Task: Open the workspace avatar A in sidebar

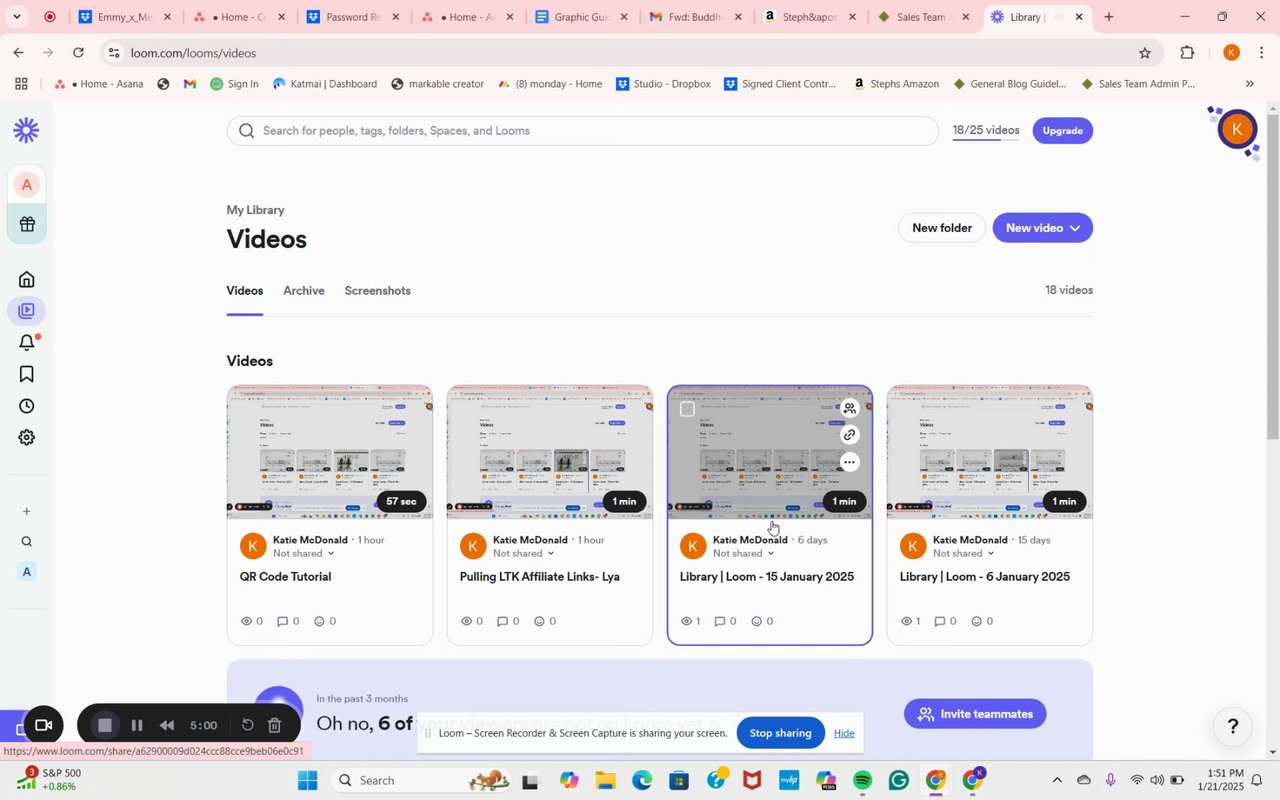Action: coord(27,185)
